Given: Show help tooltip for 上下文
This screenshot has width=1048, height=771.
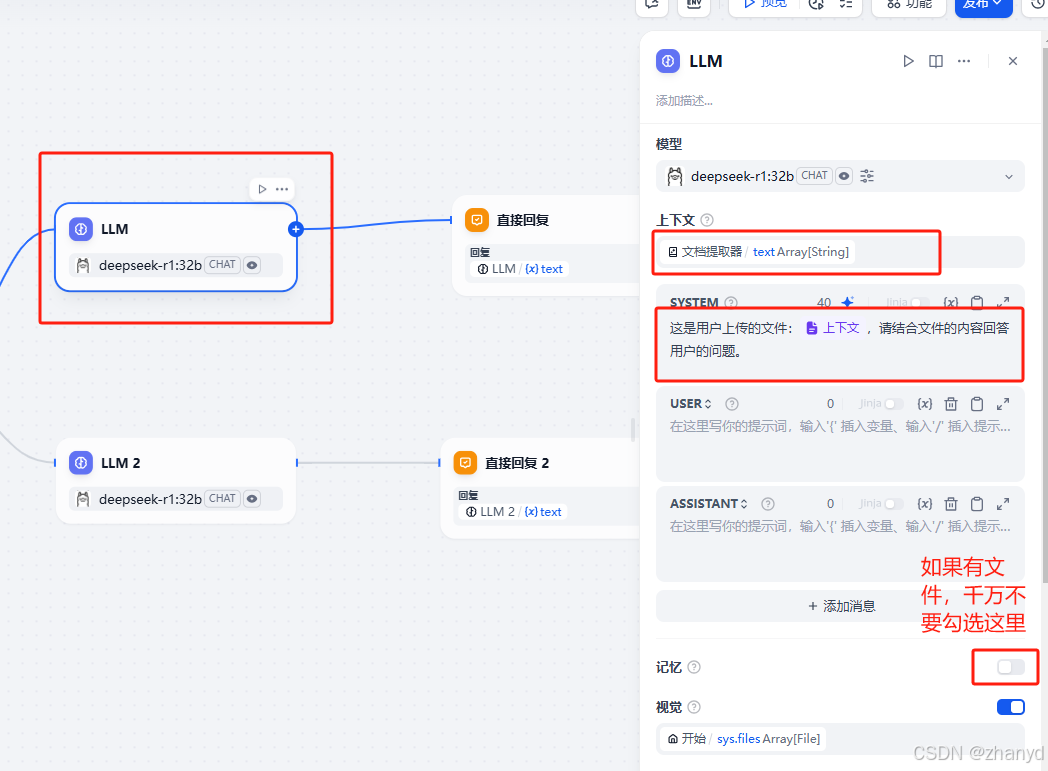Looking at the screenshot, I should (706, 220).
